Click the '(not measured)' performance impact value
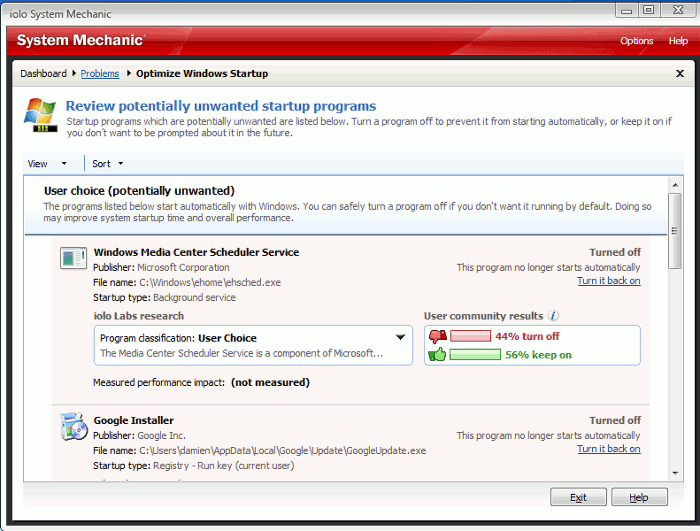700x531 pixels. (x=270, y=382)
